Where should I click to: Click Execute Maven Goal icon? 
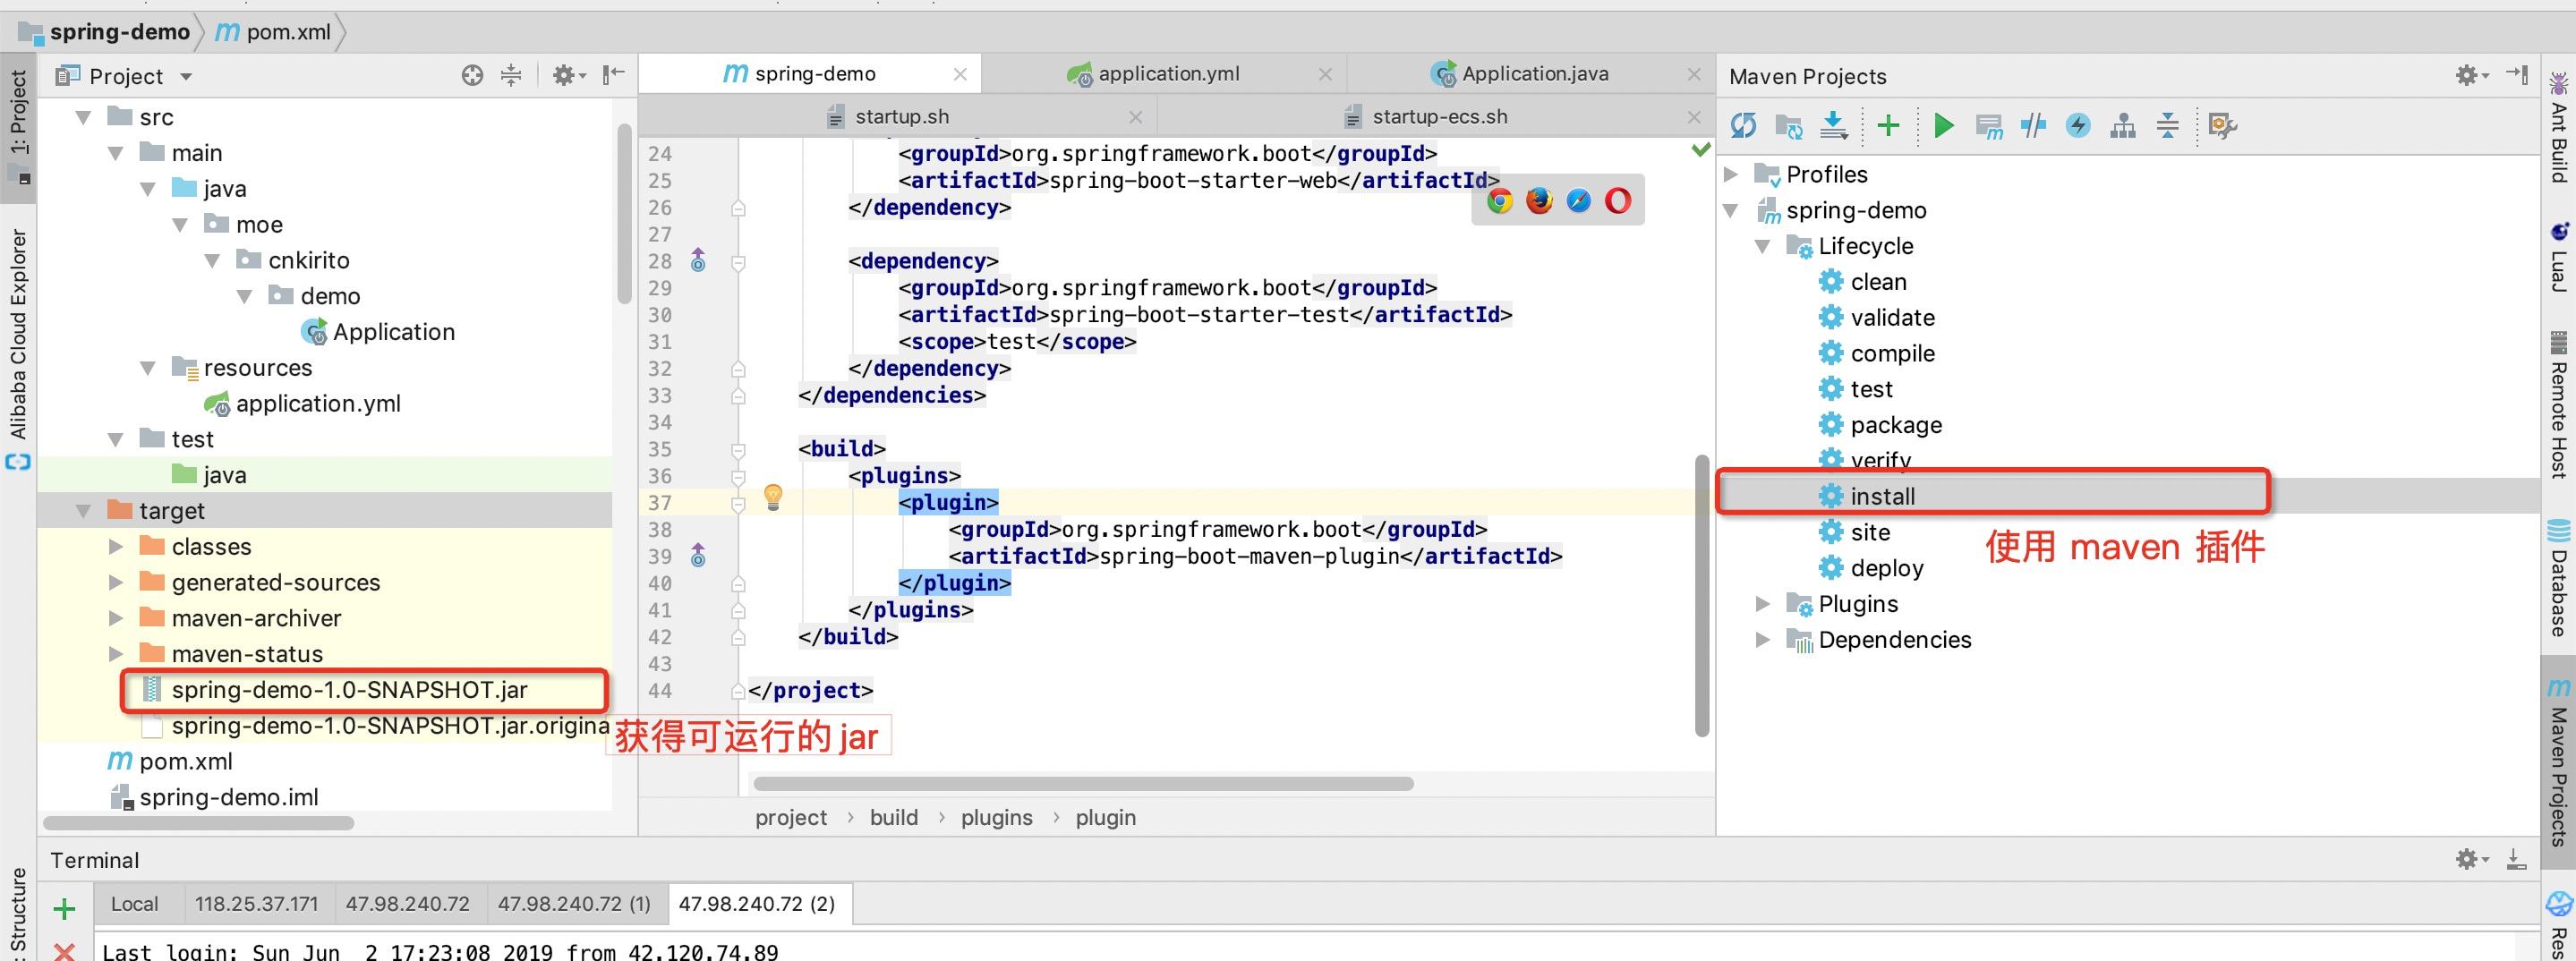1989,126
